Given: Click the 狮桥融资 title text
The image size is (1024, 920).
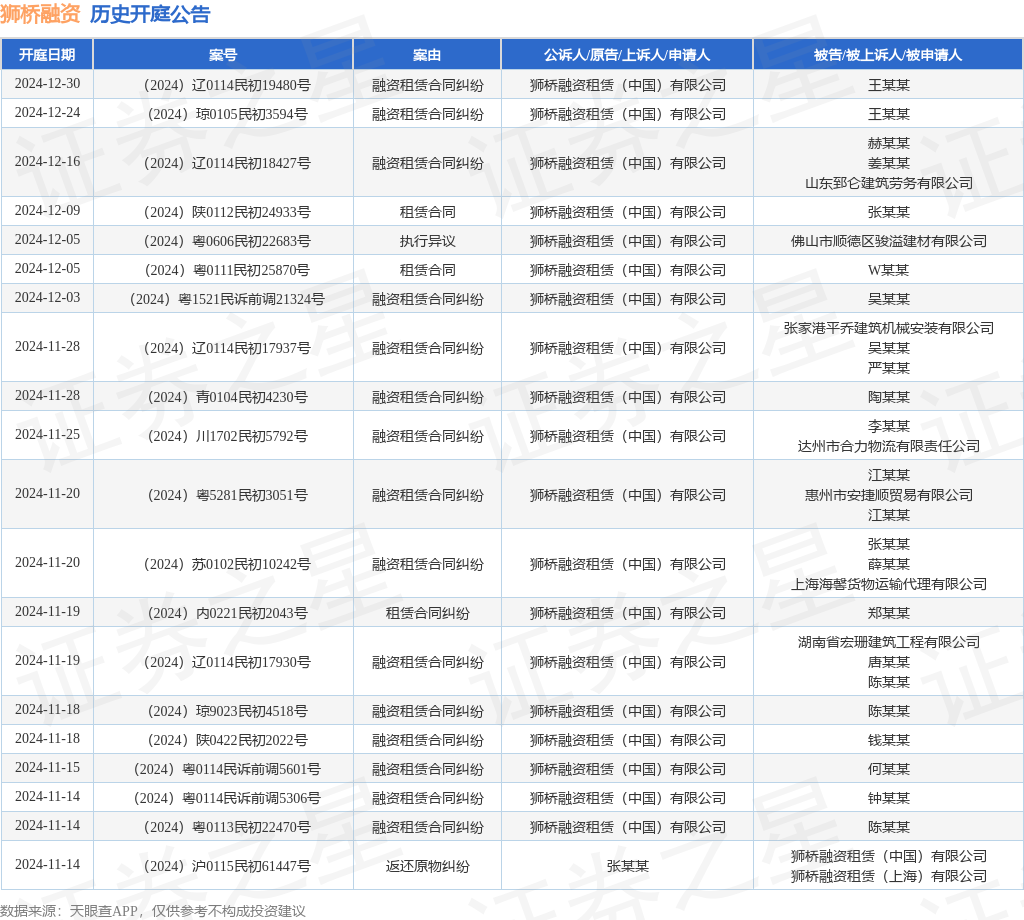Looking at the screenshot, I should (40, 14).
